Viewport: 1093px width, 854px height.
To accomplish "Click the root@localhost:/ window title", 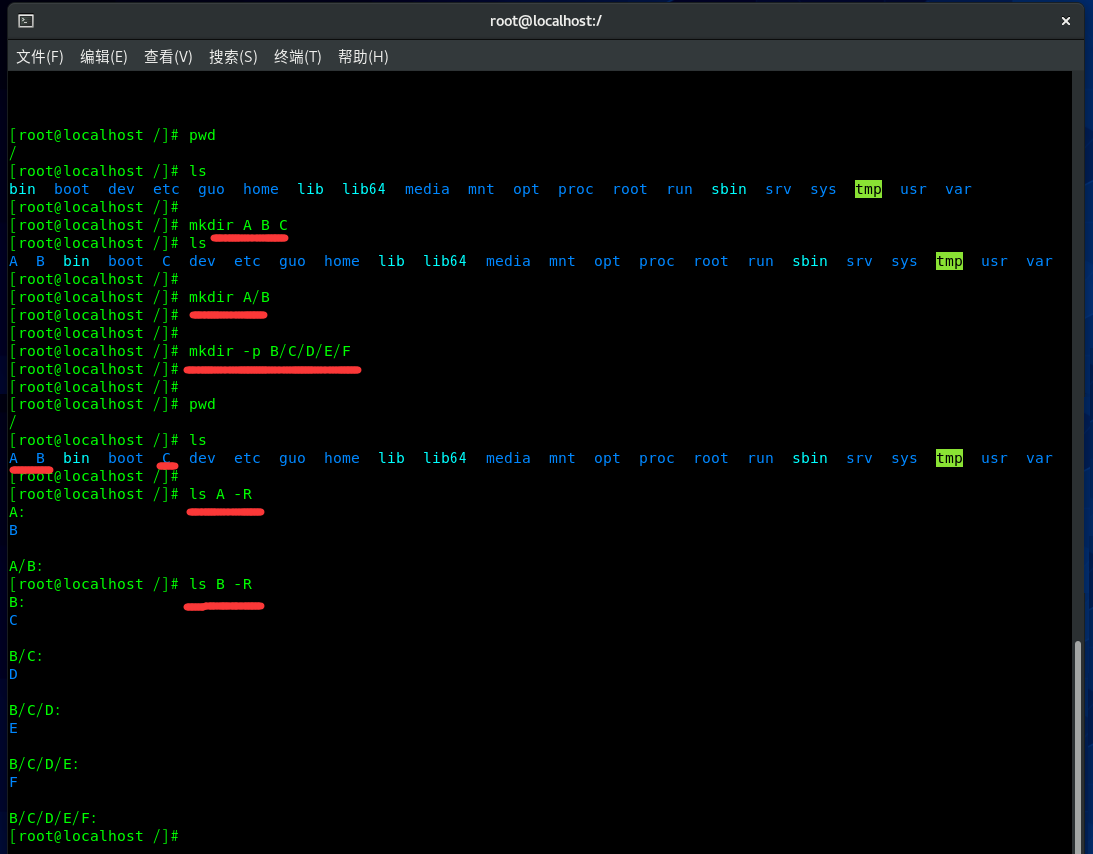I will (x=546, y=20).
